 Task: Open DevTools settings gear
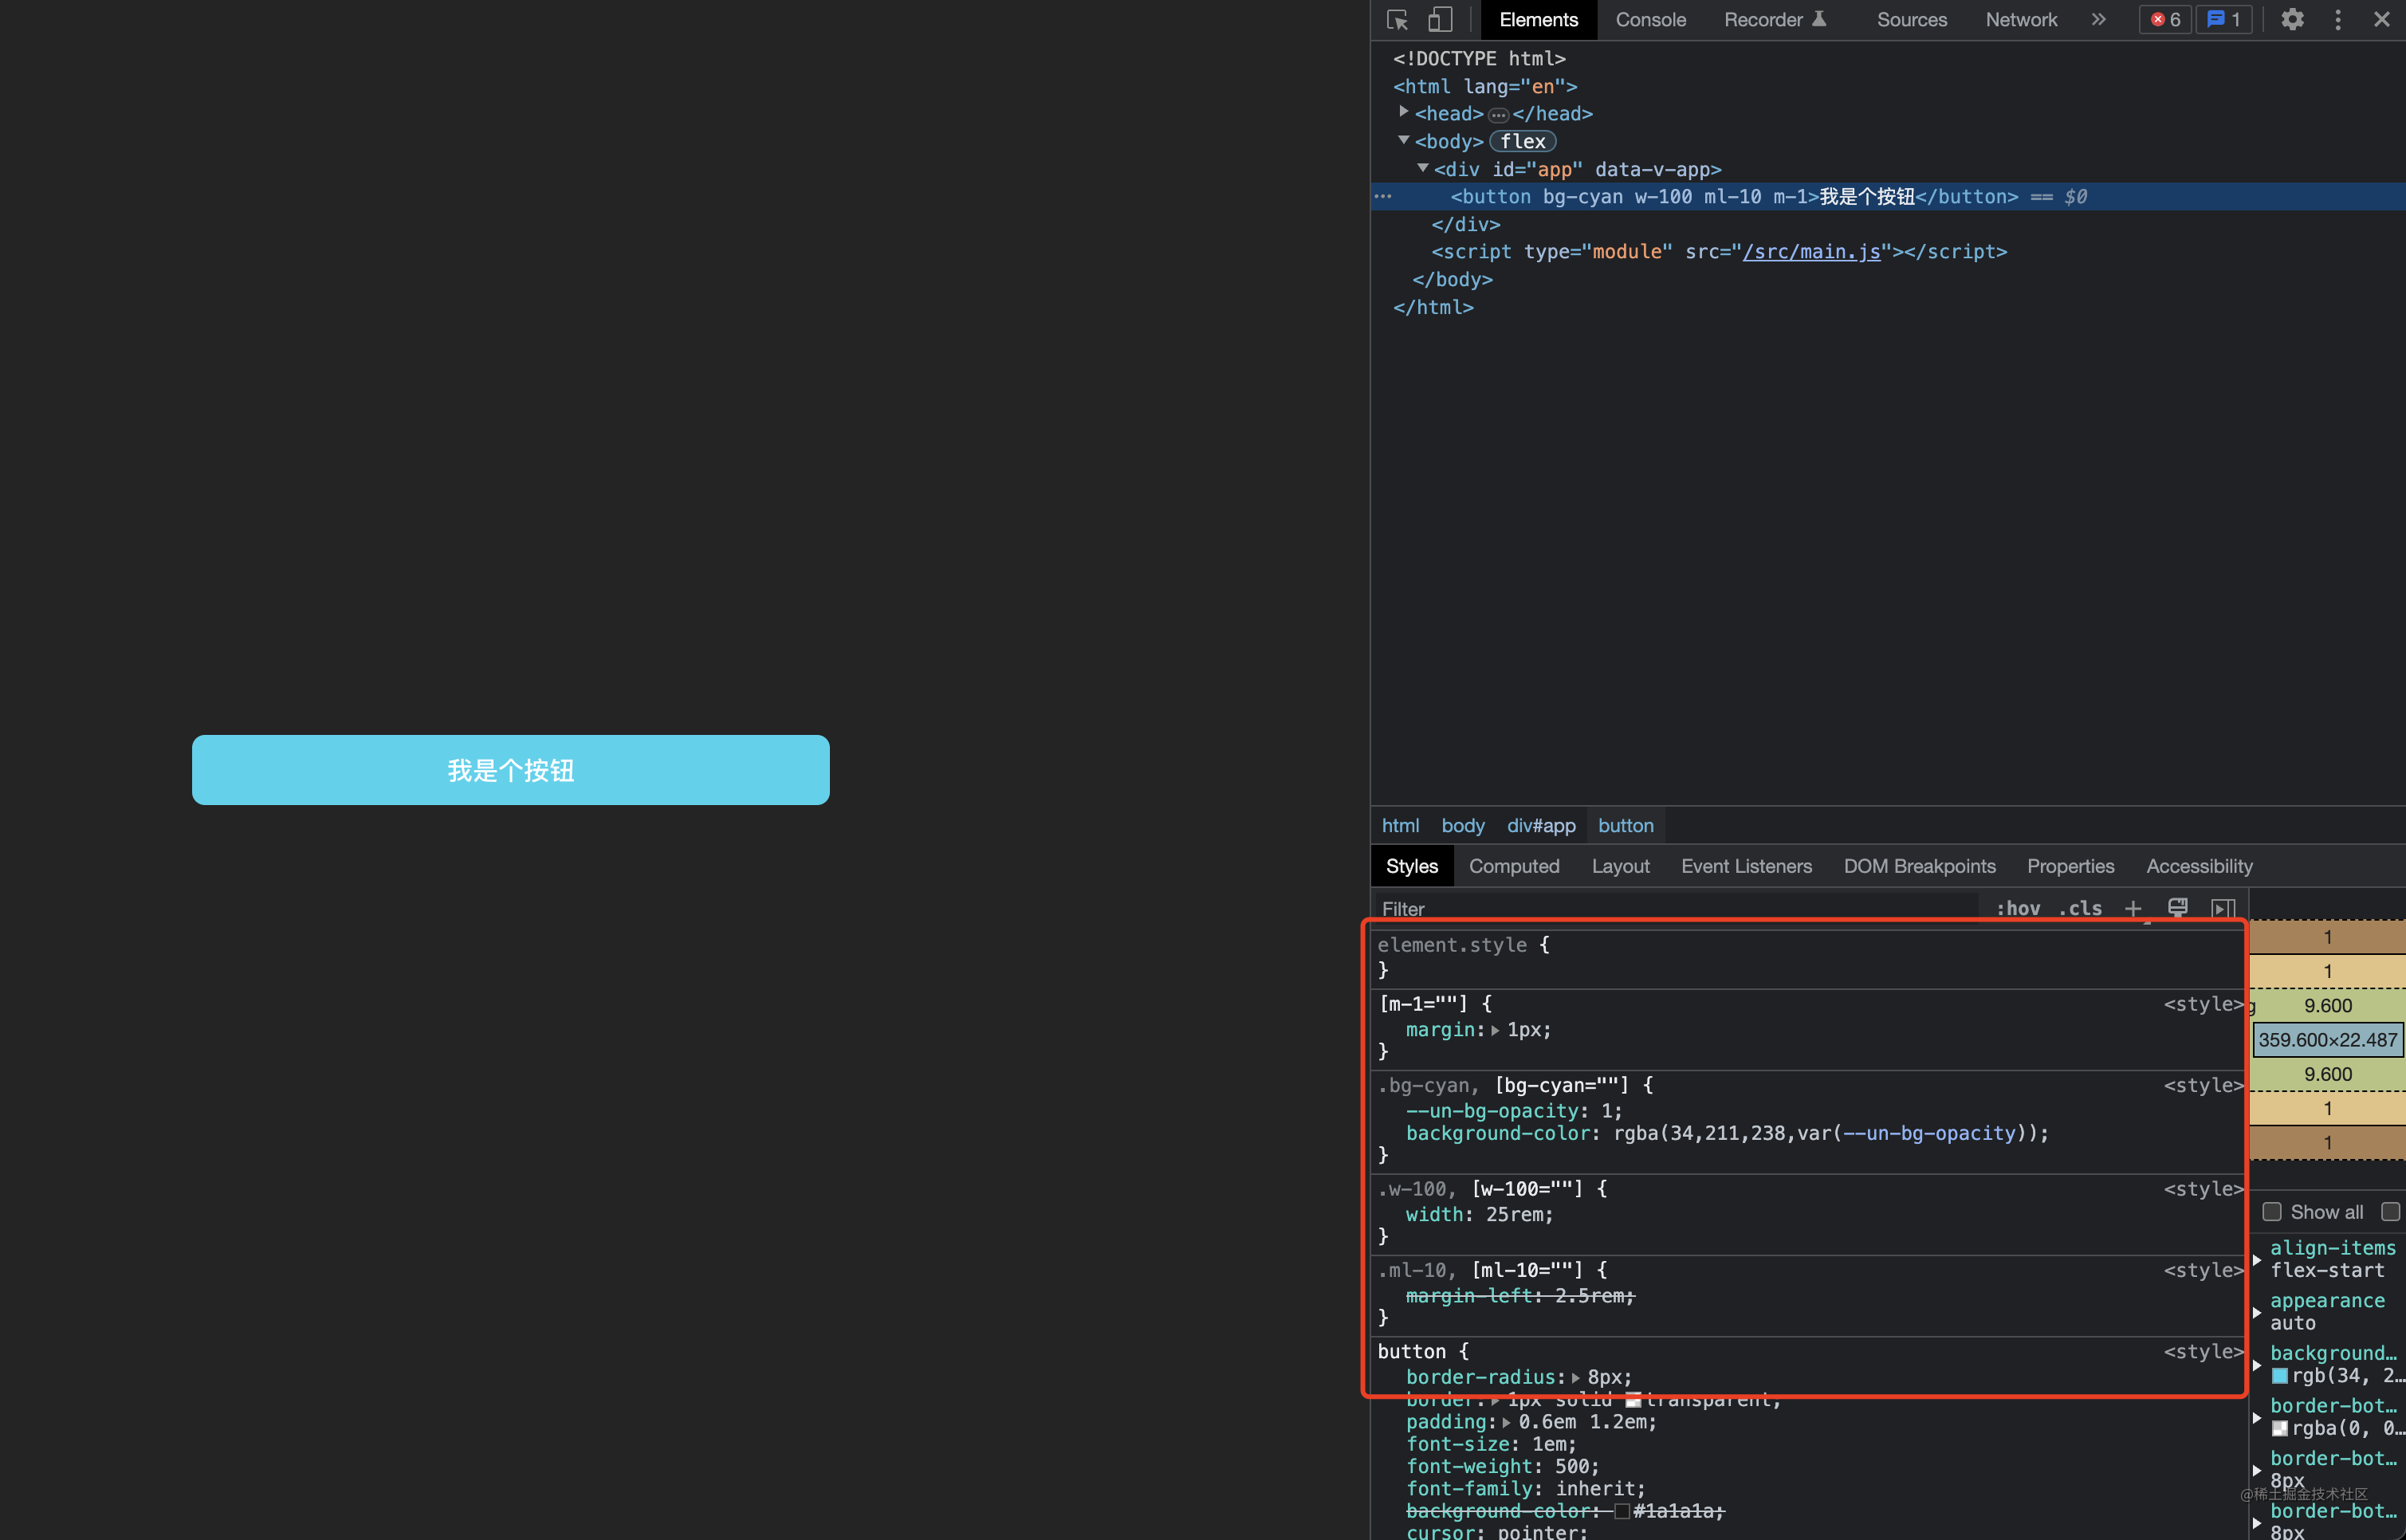[x=2292, y=20]
